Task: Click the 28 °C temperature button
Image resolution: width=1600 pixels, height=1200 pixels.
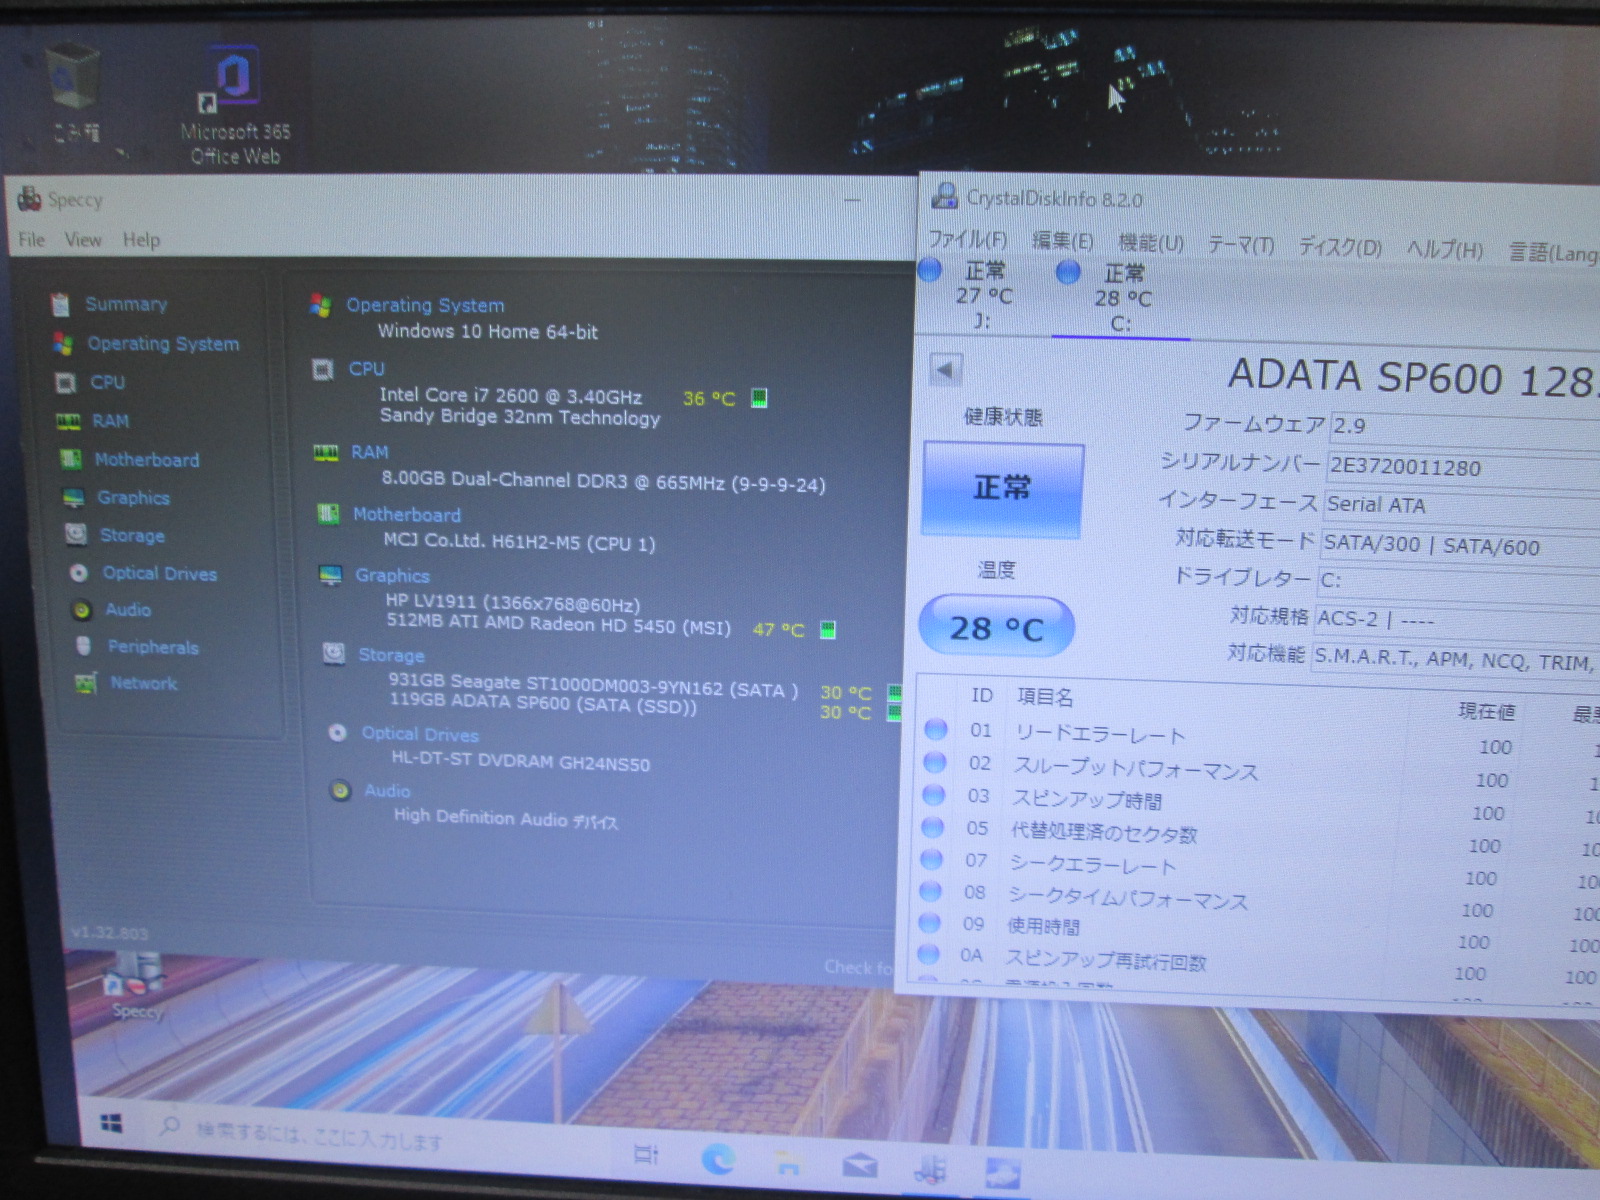Action: (996, 627)
